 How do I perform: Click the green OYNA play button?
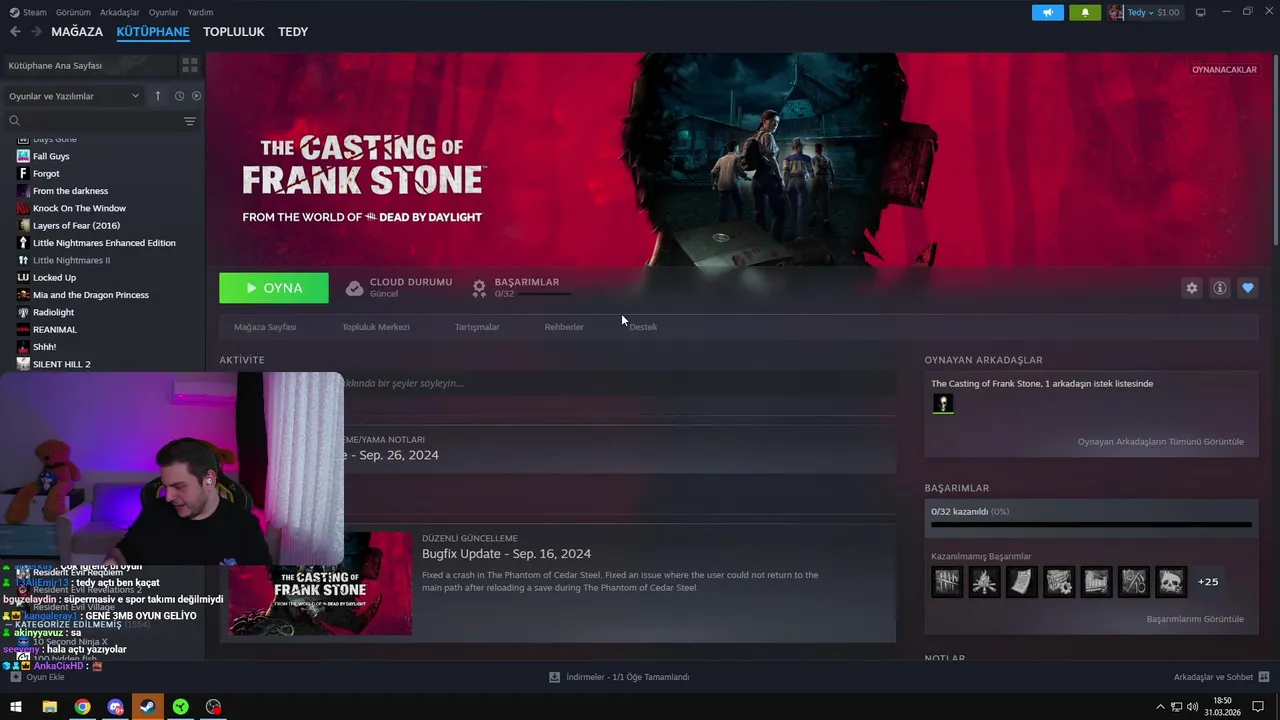point(274,288)
